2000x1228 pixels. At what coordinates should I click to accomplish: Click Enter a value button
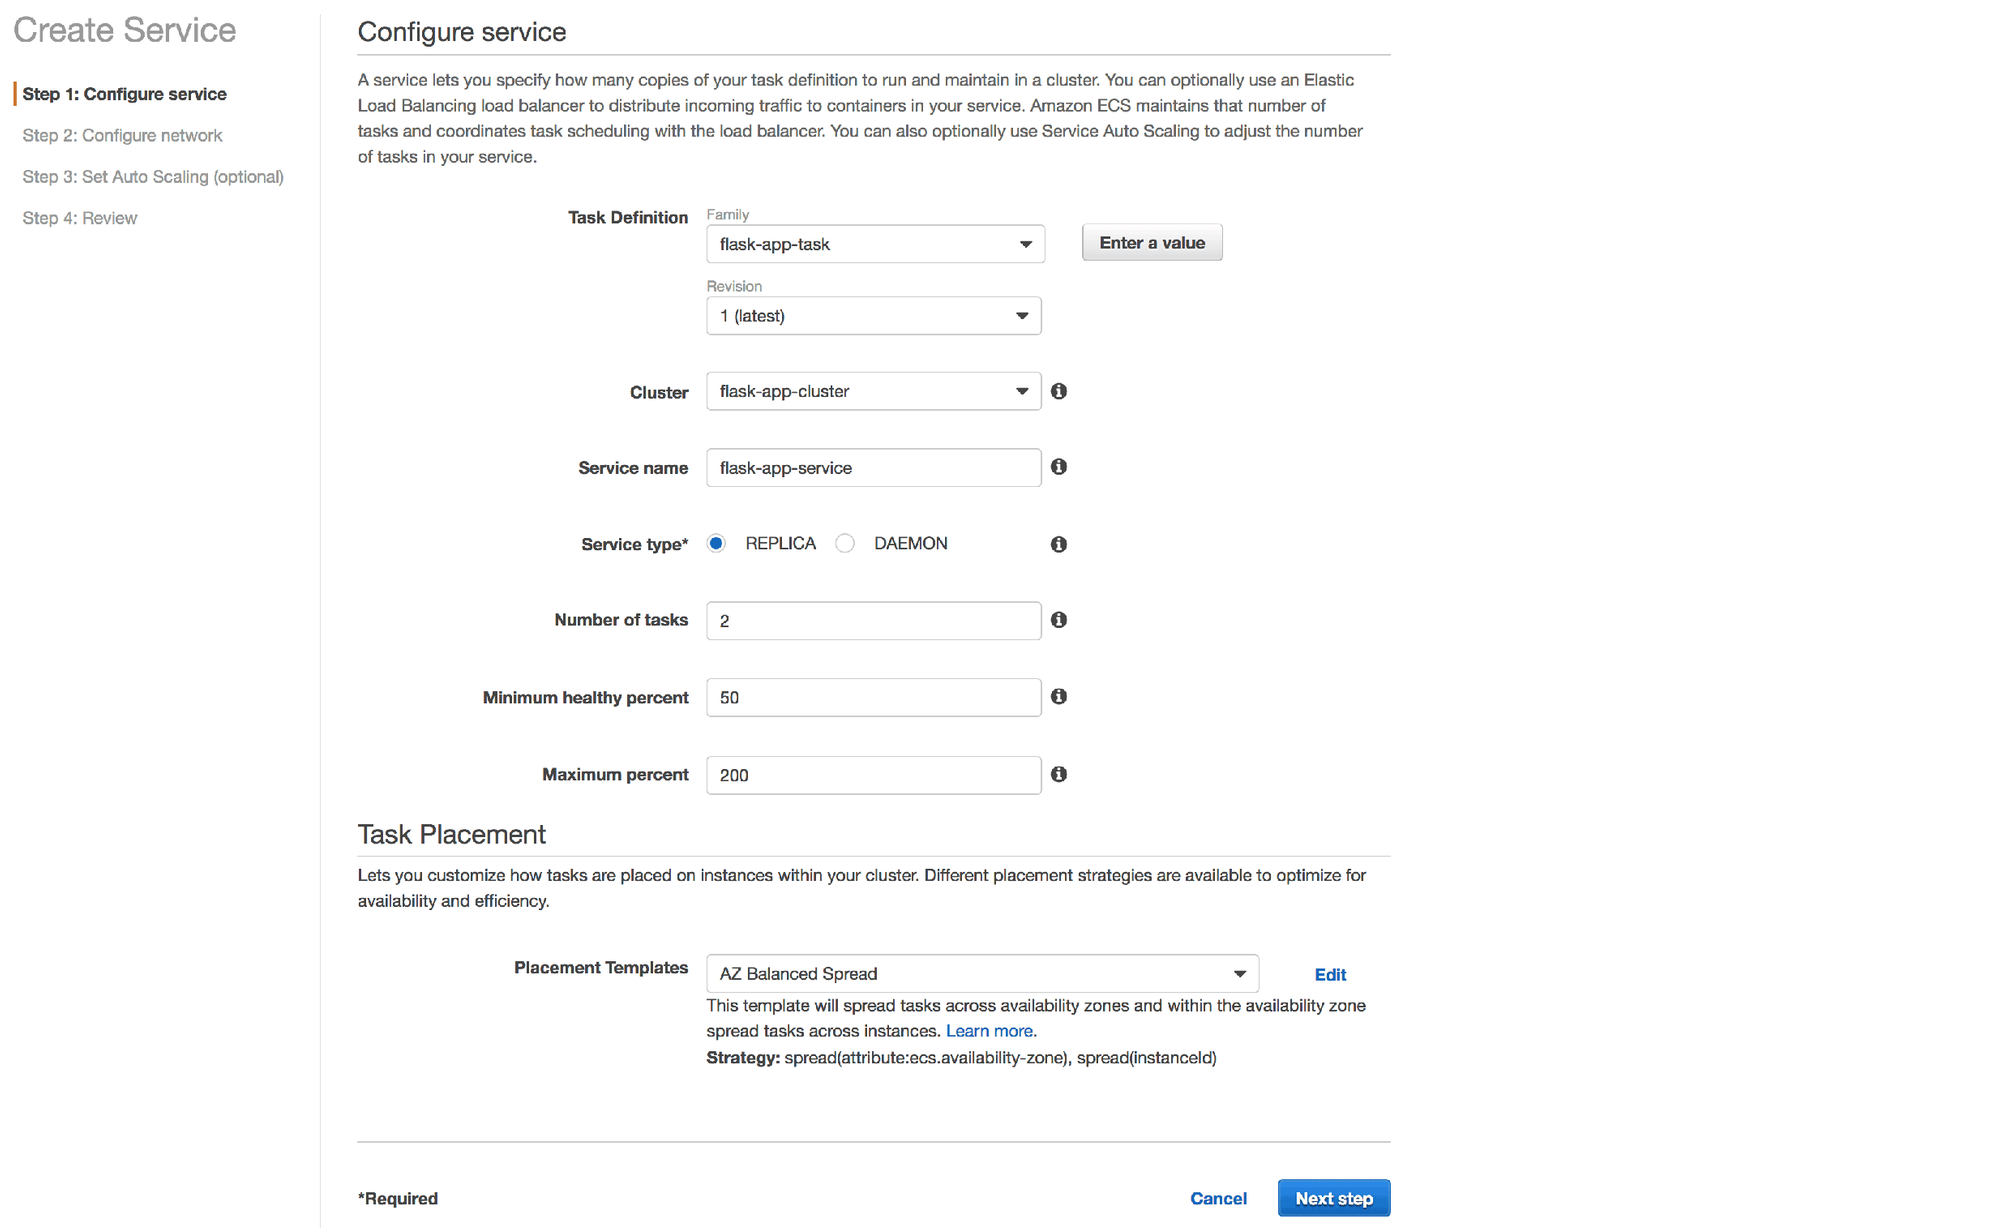click(x=1152, y=243)
